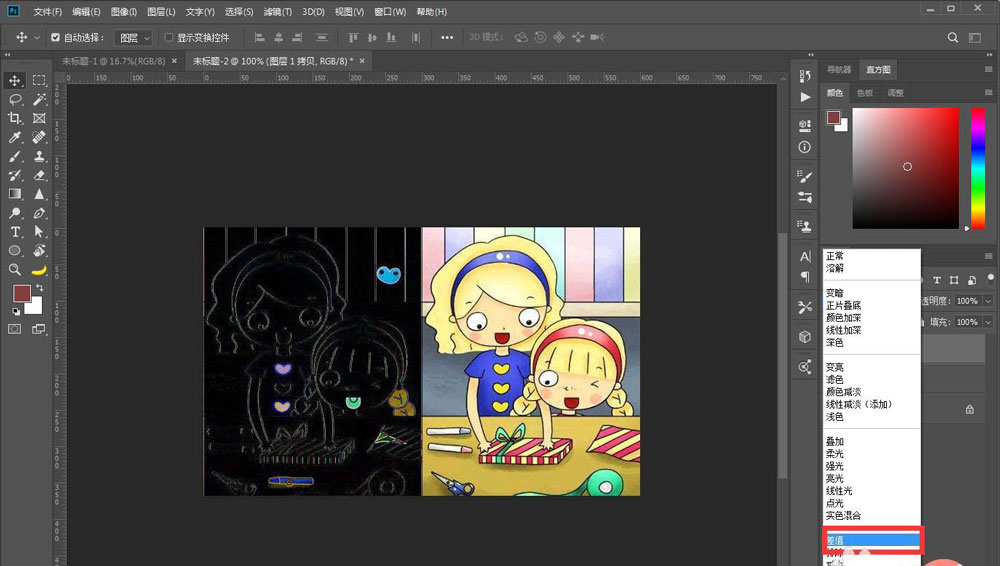
Task: Open the Search magnifier in options bar
Action: 953,38
